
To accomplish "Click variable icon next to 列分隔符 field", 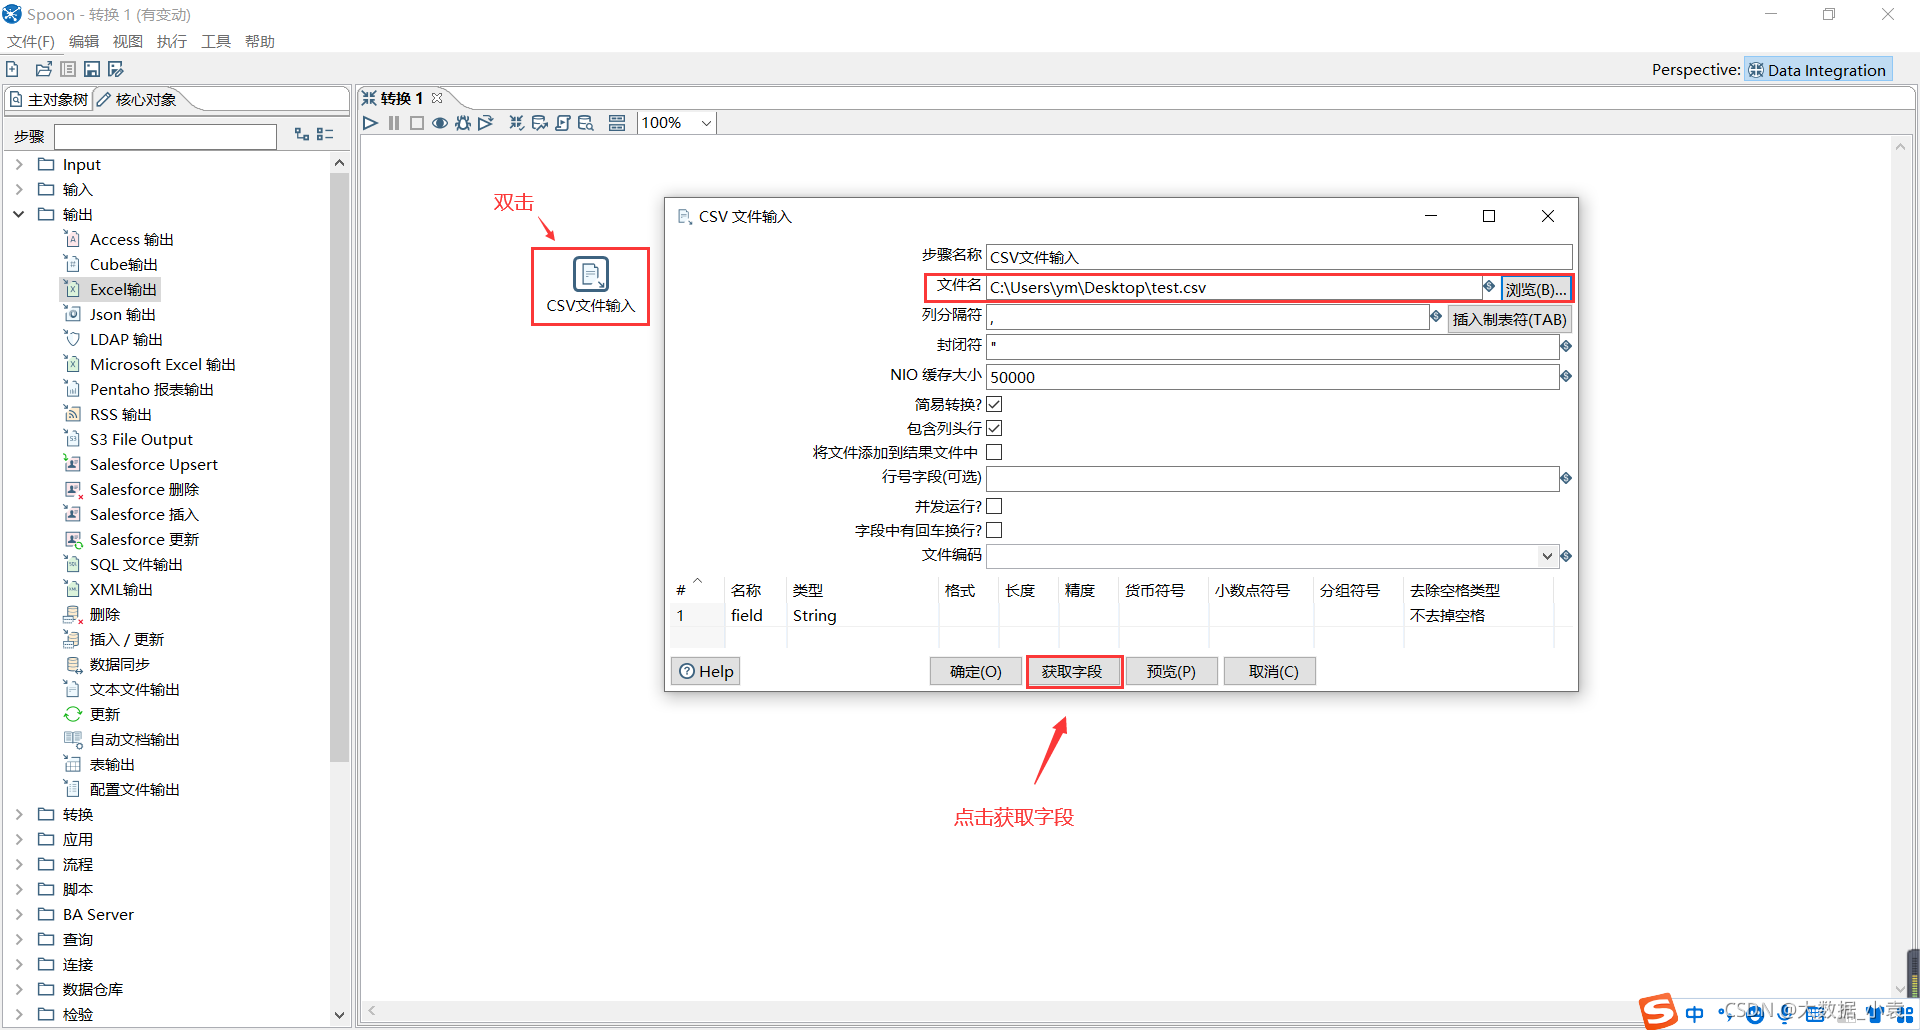I will pyautogui.click(x=1436, y=317).
